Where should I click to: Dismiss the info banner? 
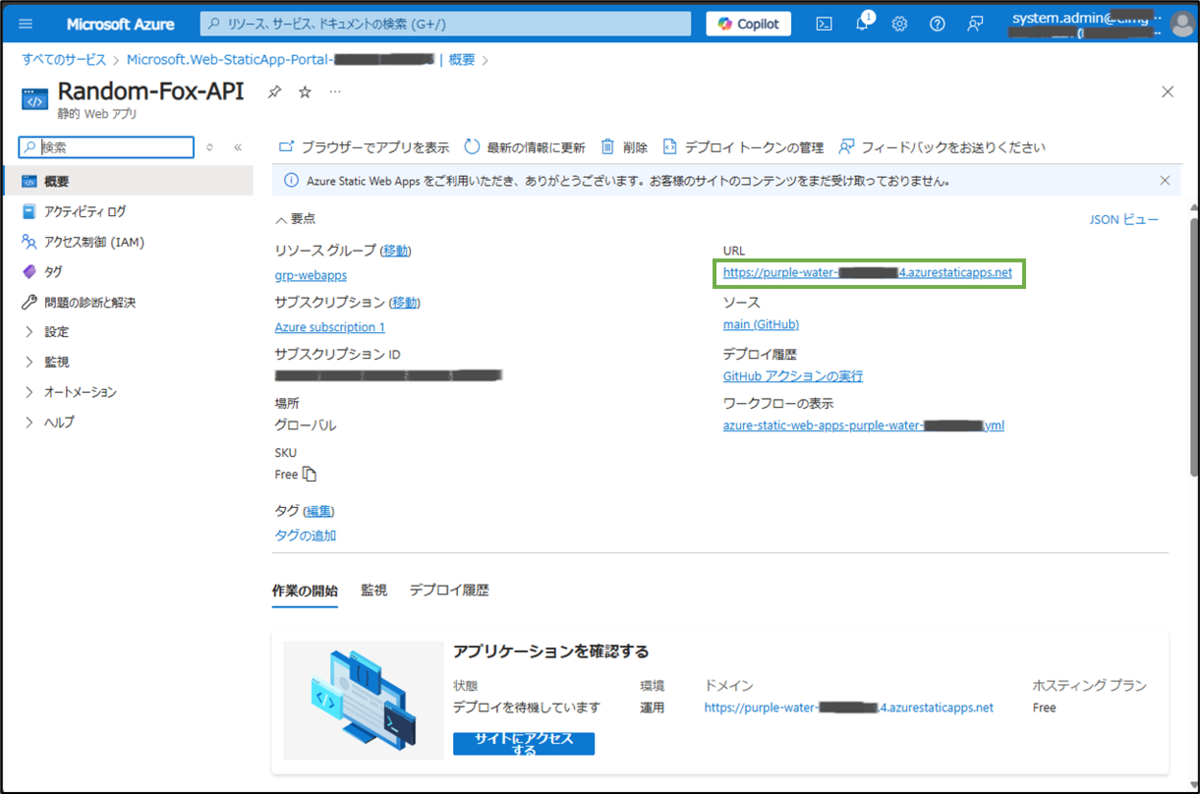point(1164,181)
